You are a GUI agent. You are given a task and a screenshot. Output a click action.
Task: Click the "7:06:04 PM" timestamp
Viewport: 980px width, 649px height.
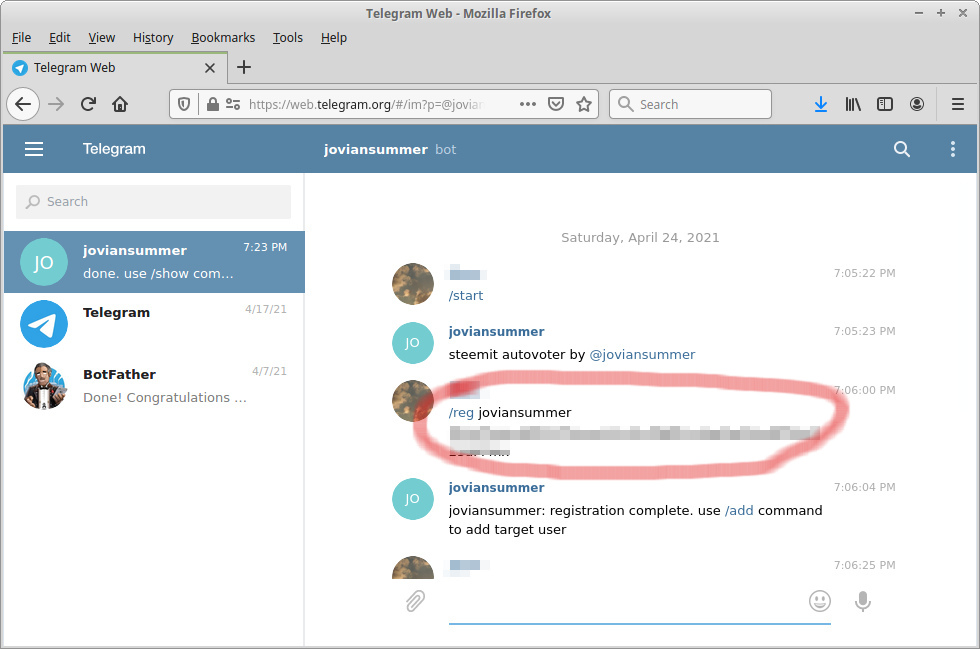coord(864,487)
